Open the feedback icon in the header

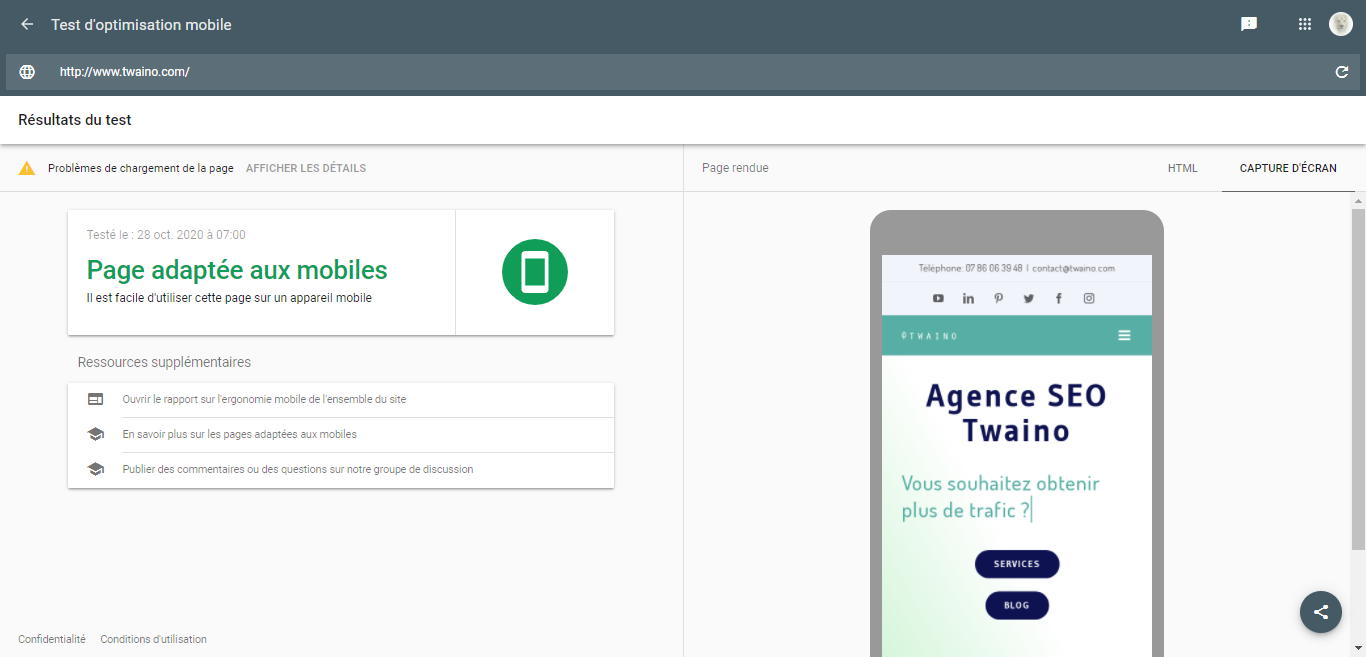click(x=1249, y=24)
